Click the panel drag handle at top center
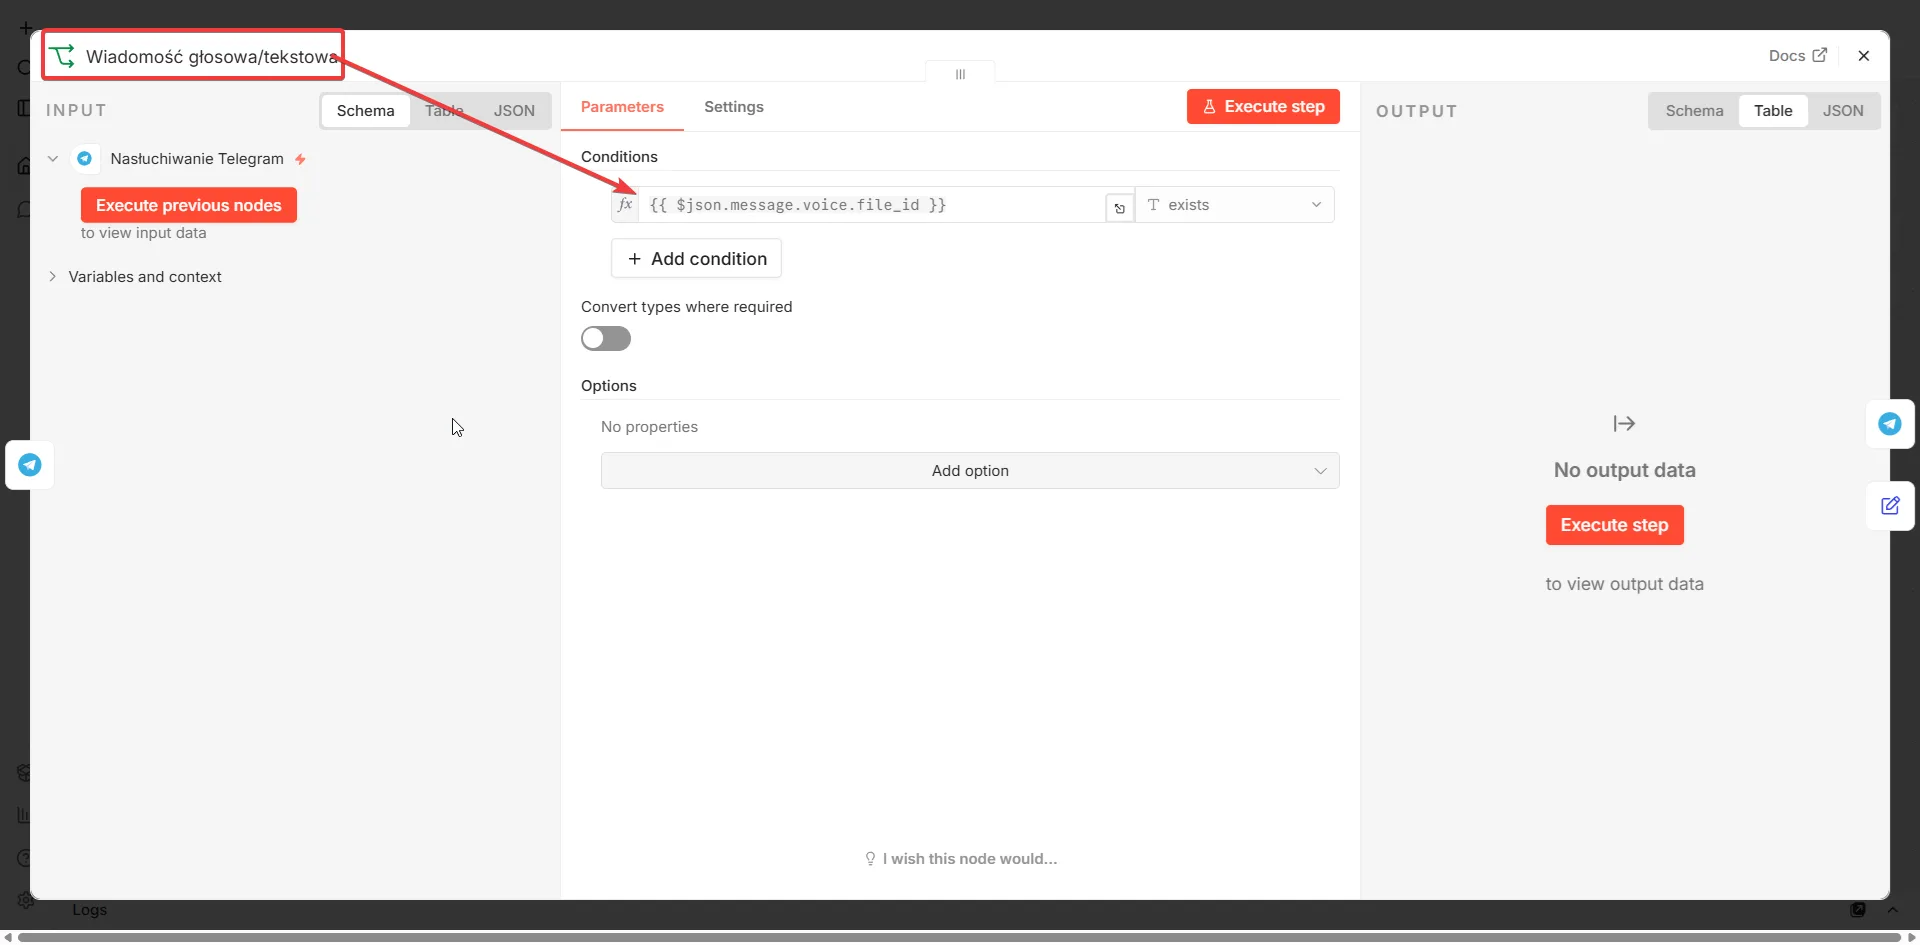This screenshot has height=945, width=1920. (x=960, y=74)
